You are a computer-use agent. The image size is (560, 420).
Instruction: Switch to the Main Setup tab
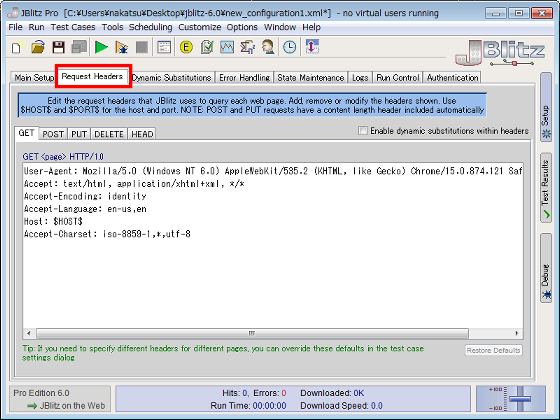click(34, 78)
